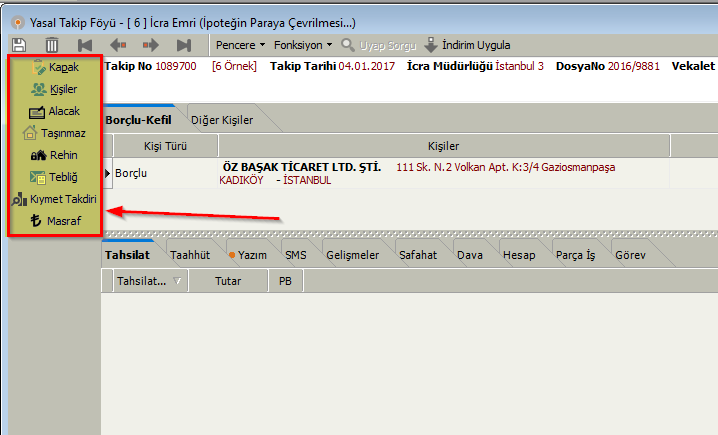Screen dimensions: 718x435
Task: Open the Tahsilat column filter dropdown
Action: pyautogui.click(x=177, y=282)
